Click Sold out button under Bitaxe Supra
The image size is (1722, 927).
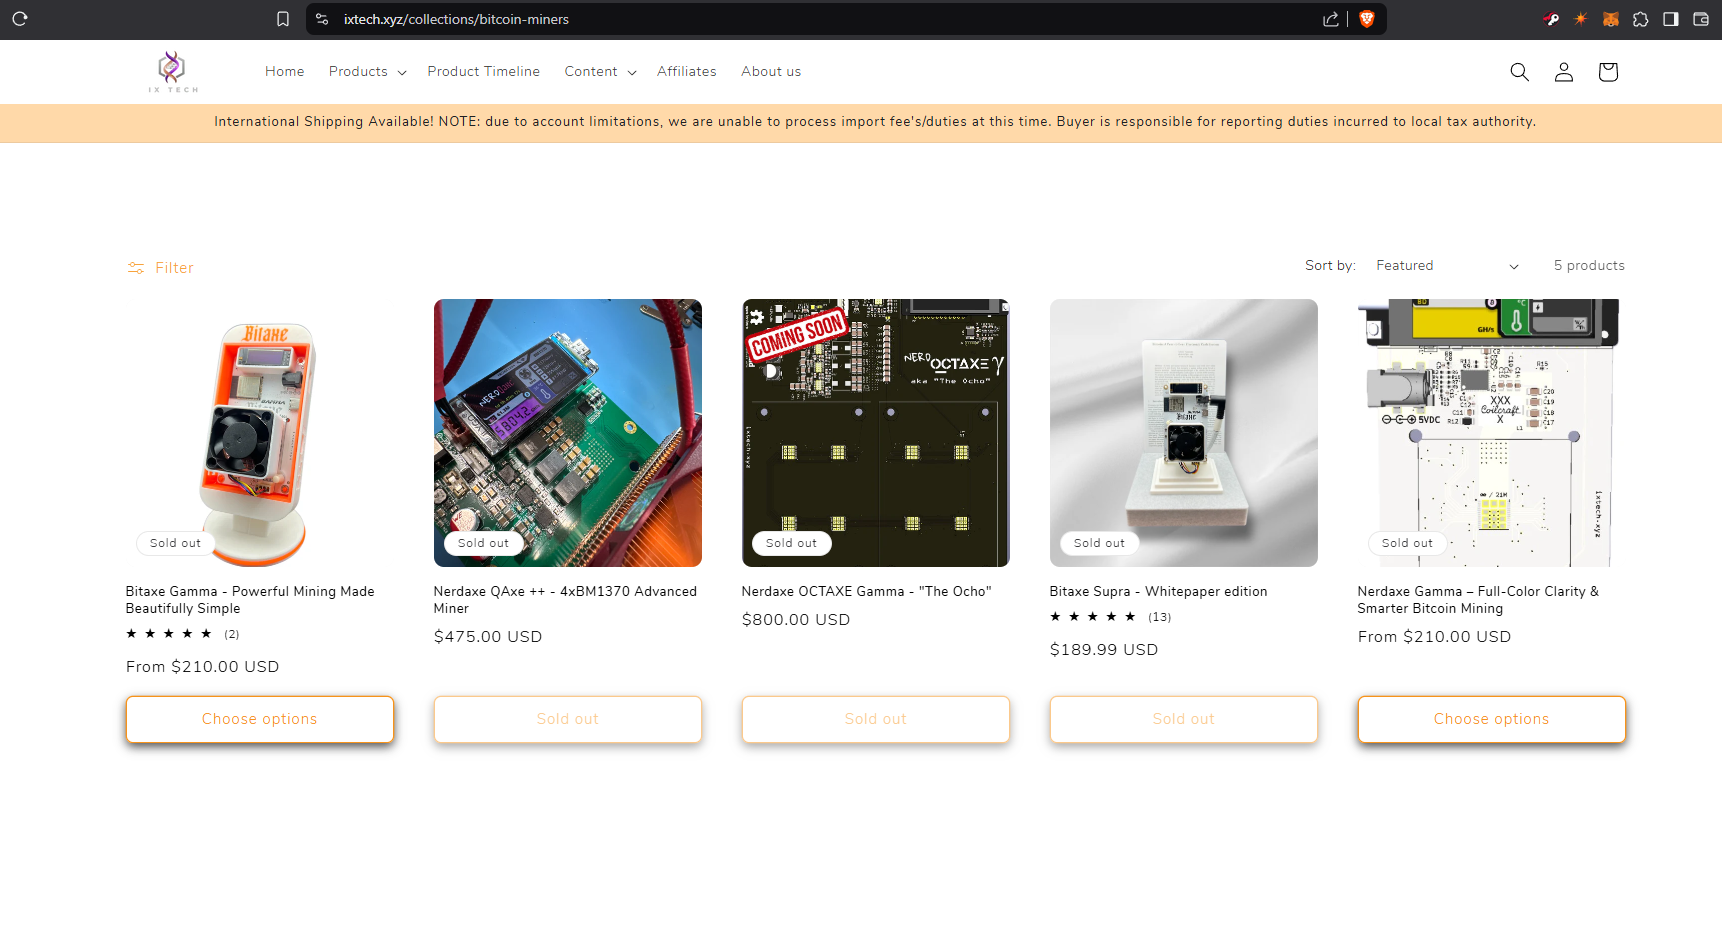tap(1184, 719)
